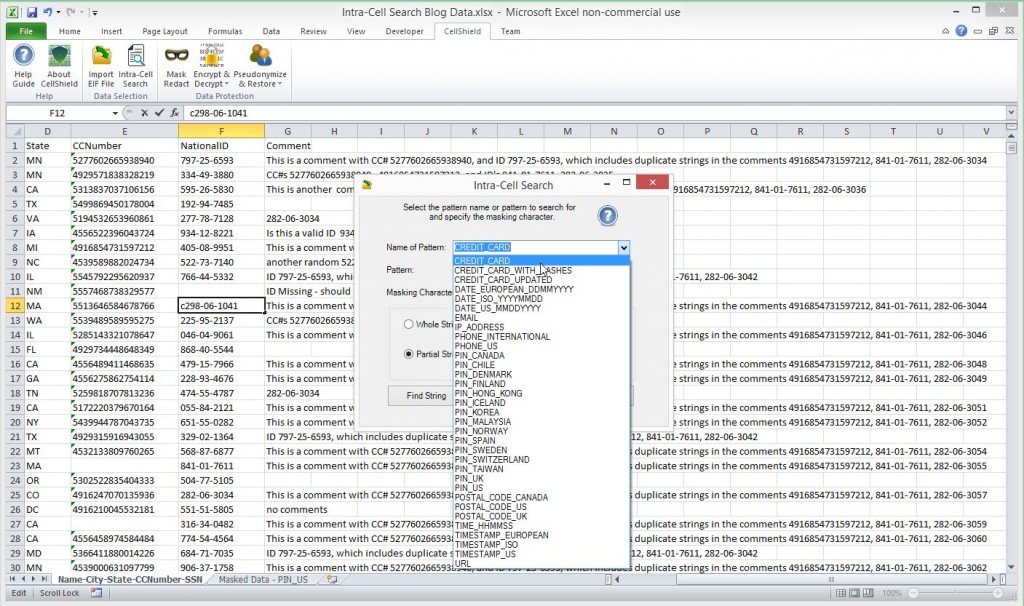Click row 25 header
Viewport: 1024px width, 606px height.
point(15,495)
